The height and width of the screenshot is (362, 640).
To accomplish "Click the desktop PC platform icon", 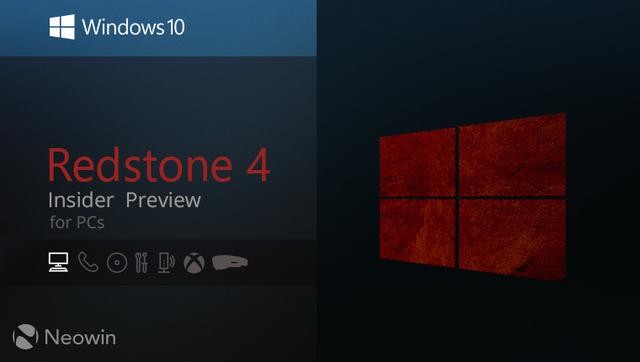I will [x=58, y=262].
